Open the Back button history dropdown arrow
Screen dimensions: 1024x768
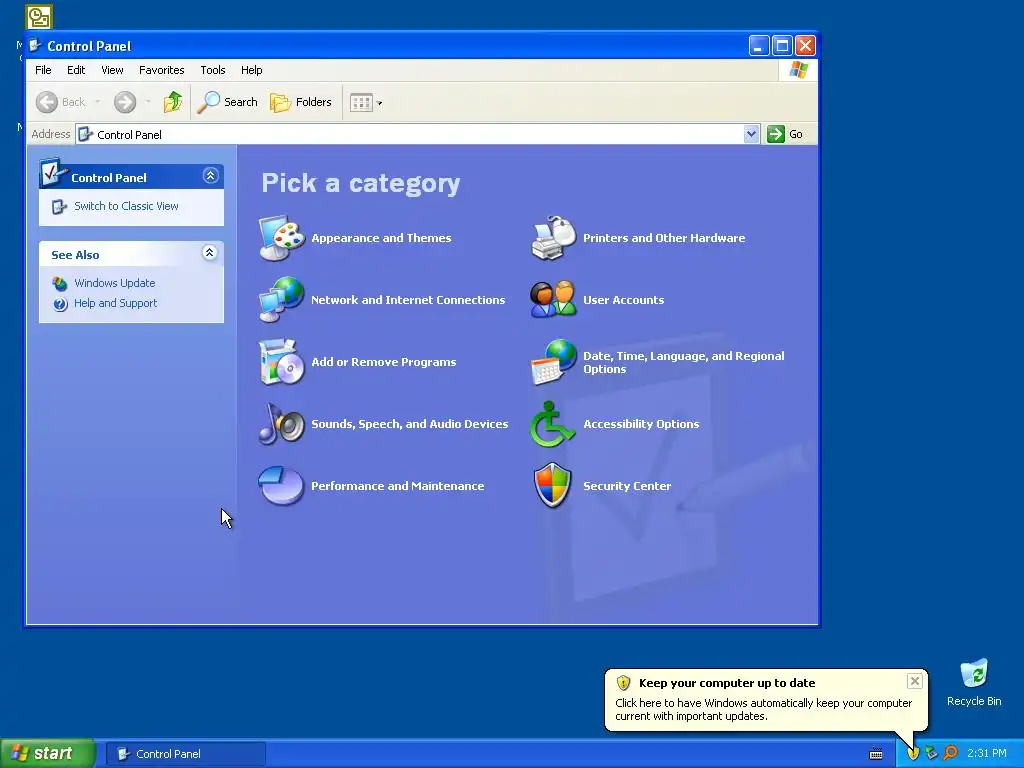click(98, 102)
